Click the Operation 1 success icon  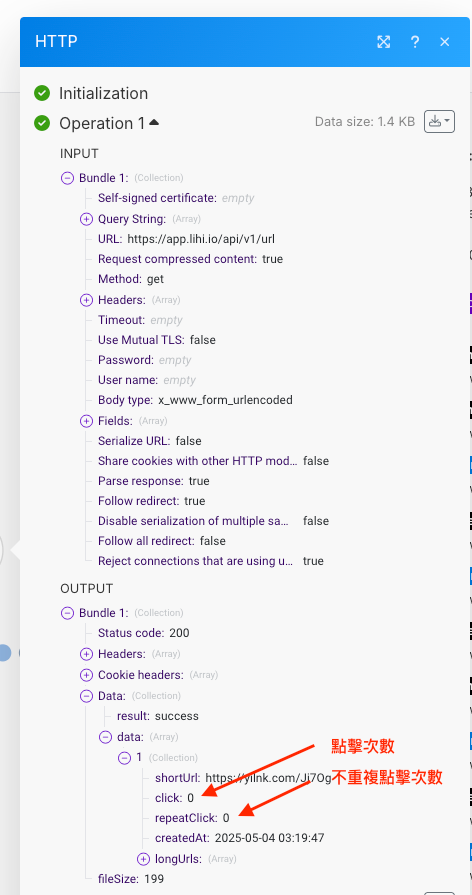[x=42, y=123]
